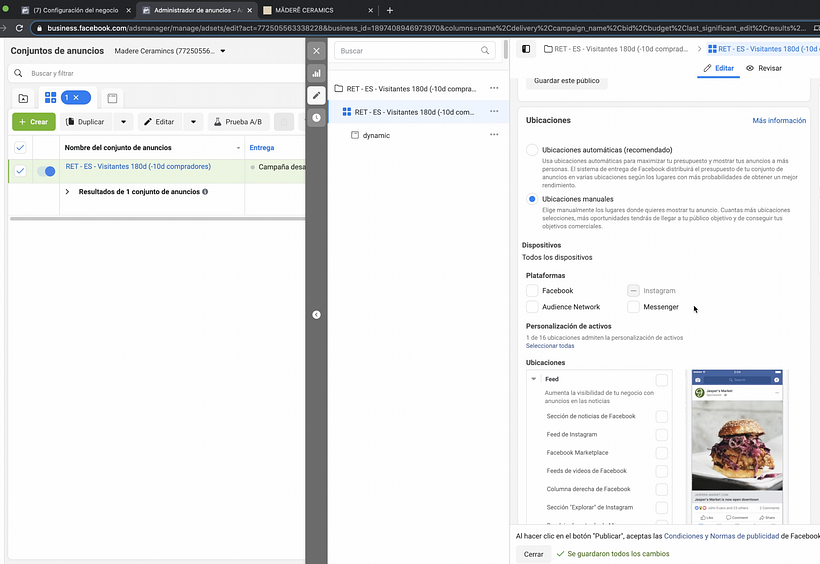The image size is (820, 564).
Task: Collapse panel with the left arrow circle
Action: 316,314
